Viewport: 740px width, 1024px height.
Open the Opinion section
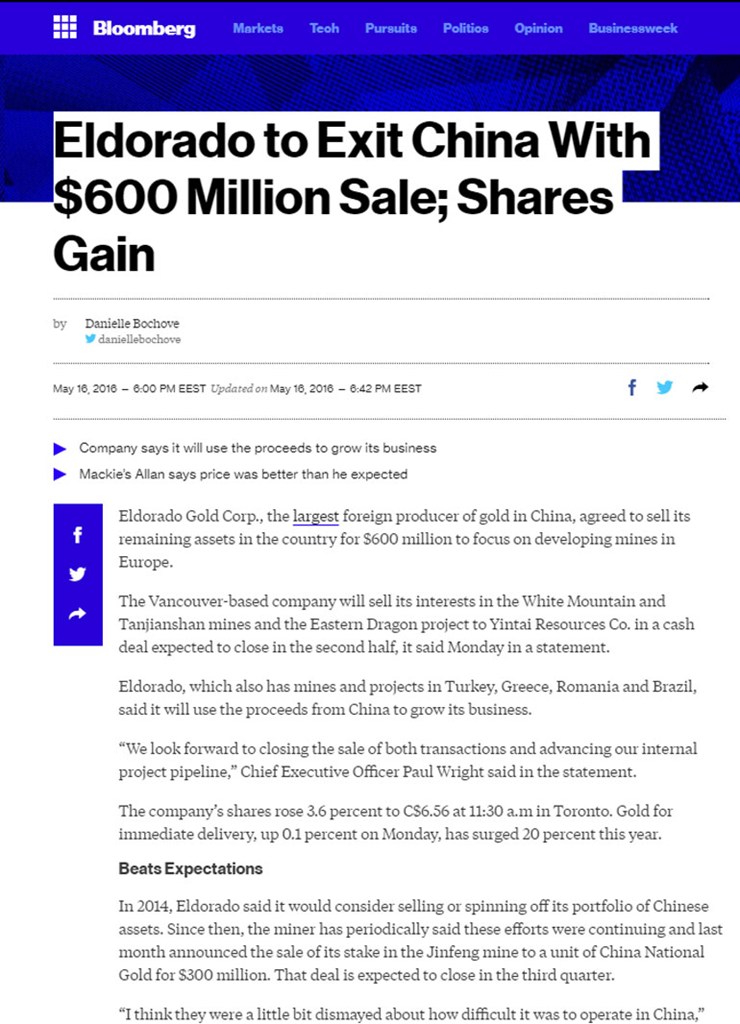(538, 29)
